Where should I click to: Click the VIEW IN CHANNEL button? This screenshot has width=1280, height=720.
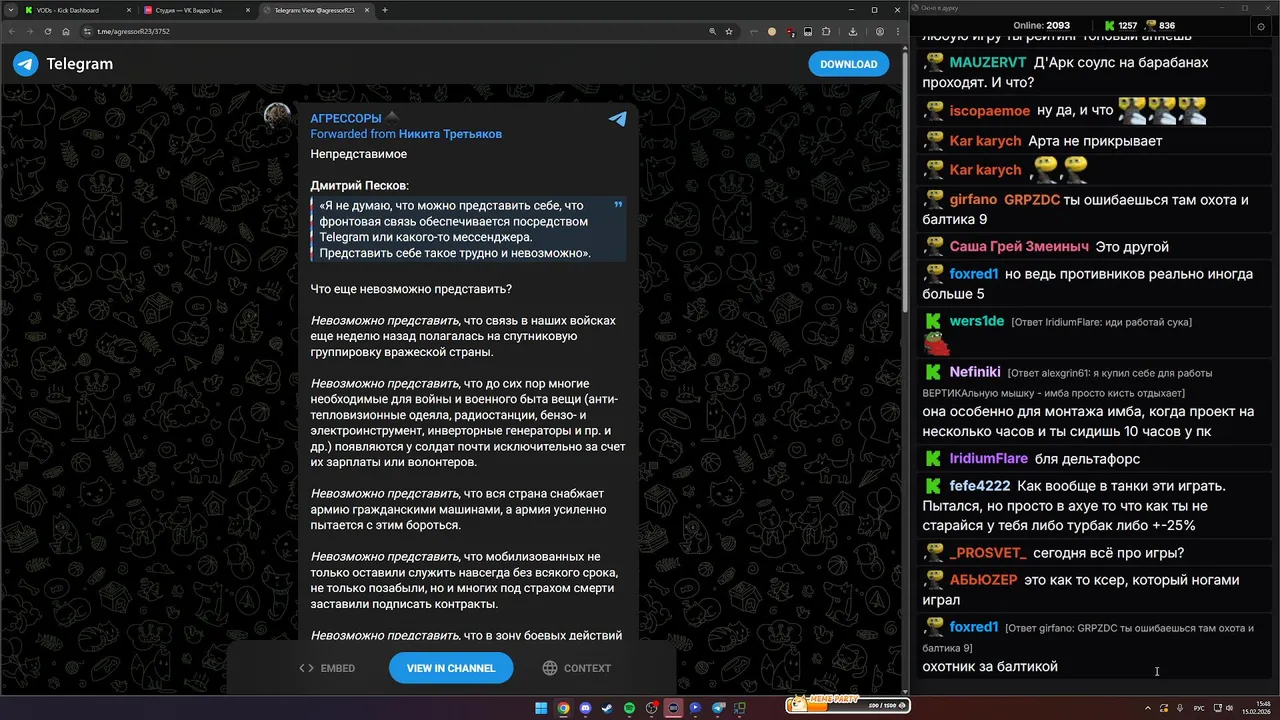pyautogui.click(x=451, y=668)
